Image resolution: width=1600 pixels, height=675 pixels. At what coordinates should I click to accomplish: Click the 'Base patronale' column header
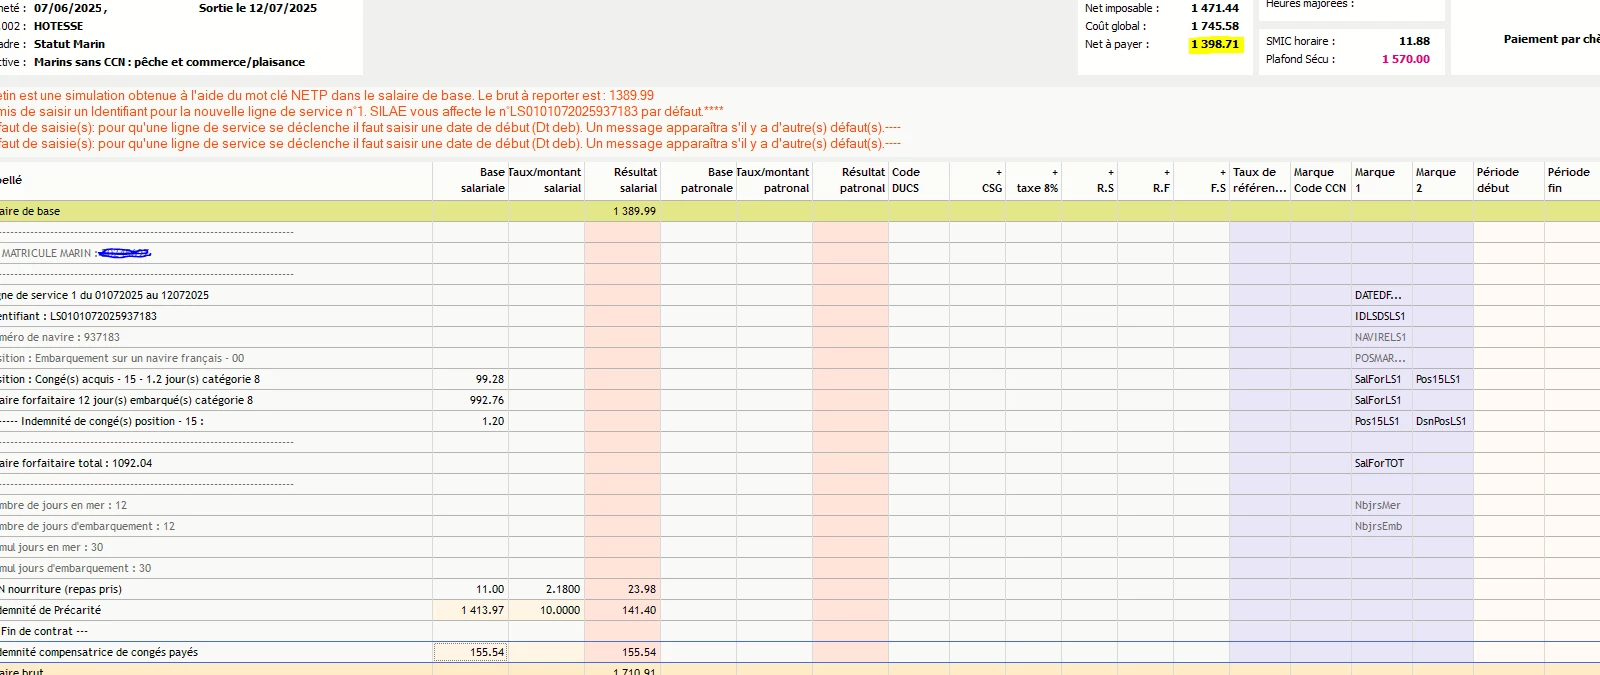click(699, 180)
